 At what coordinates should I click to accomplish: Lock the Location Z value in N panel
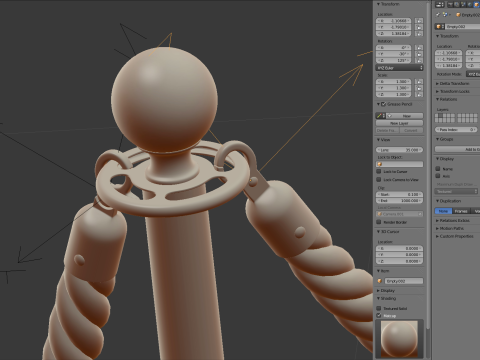click(419, 33)
